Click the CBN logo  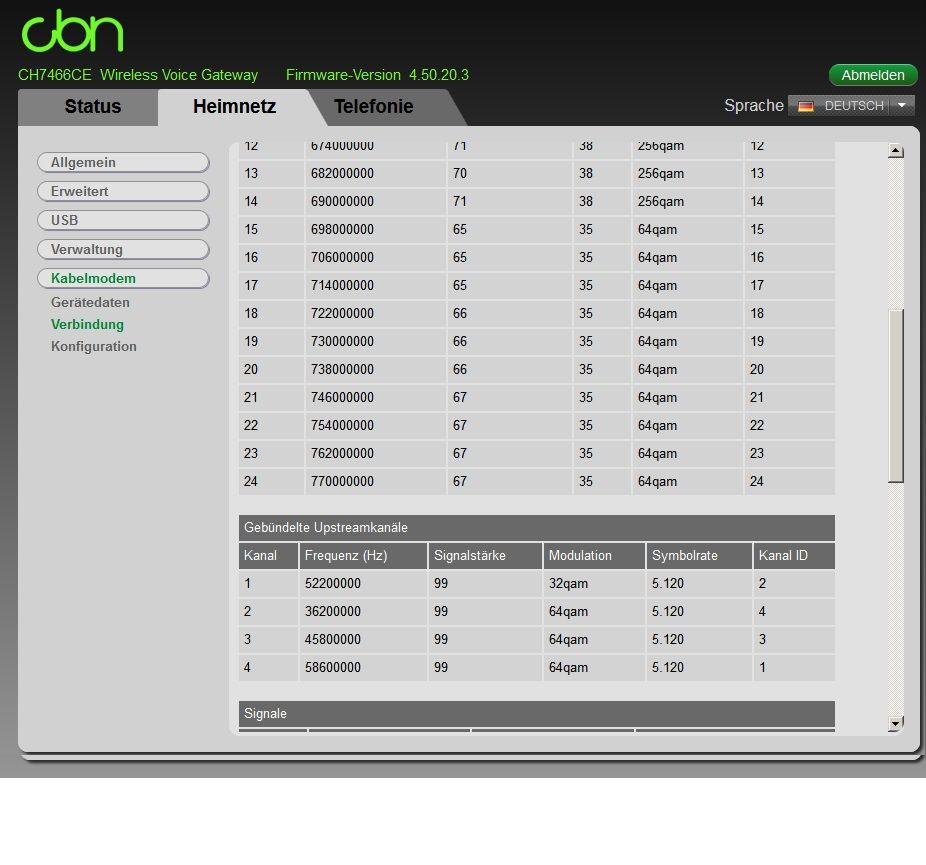tap(72, 31)
